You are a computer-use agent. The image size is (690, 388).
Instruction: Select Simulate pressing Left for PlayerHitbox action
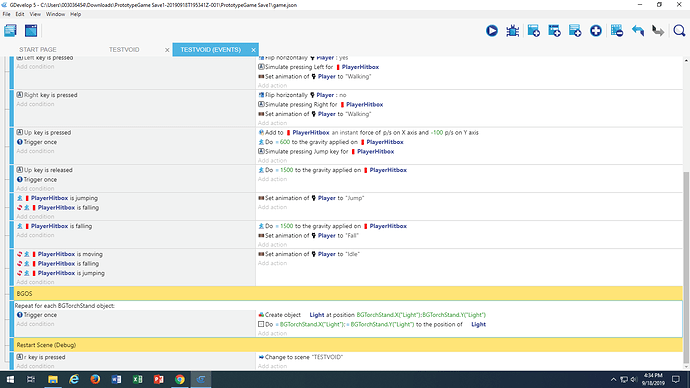[x=319, y=67]
